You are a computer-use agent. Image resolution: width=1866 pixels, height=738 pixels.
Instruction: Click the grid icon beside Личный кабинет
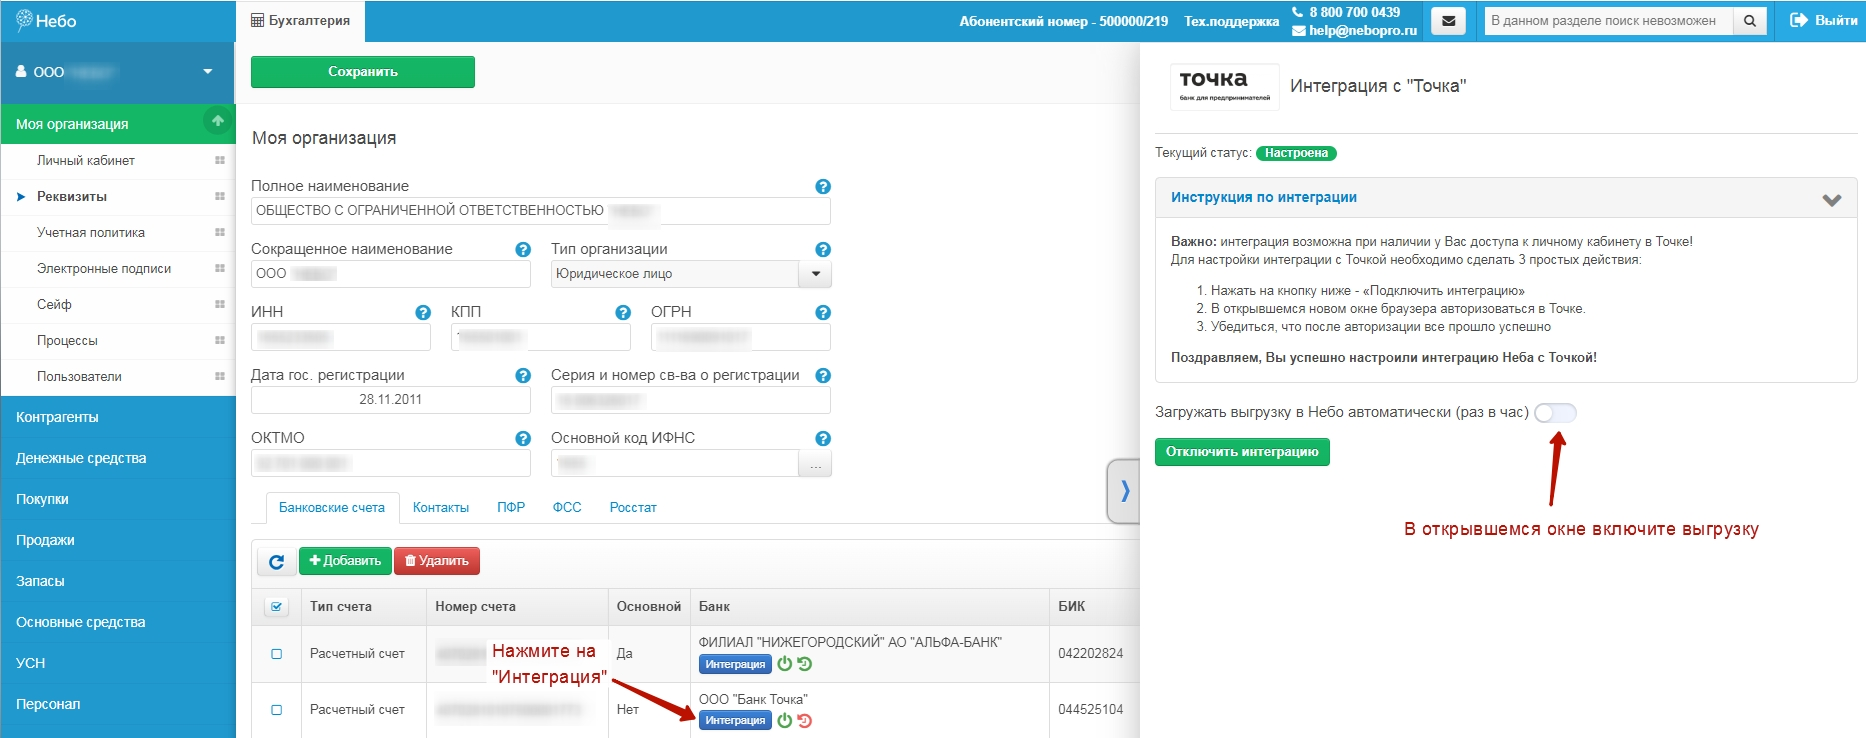coord(220,161)
